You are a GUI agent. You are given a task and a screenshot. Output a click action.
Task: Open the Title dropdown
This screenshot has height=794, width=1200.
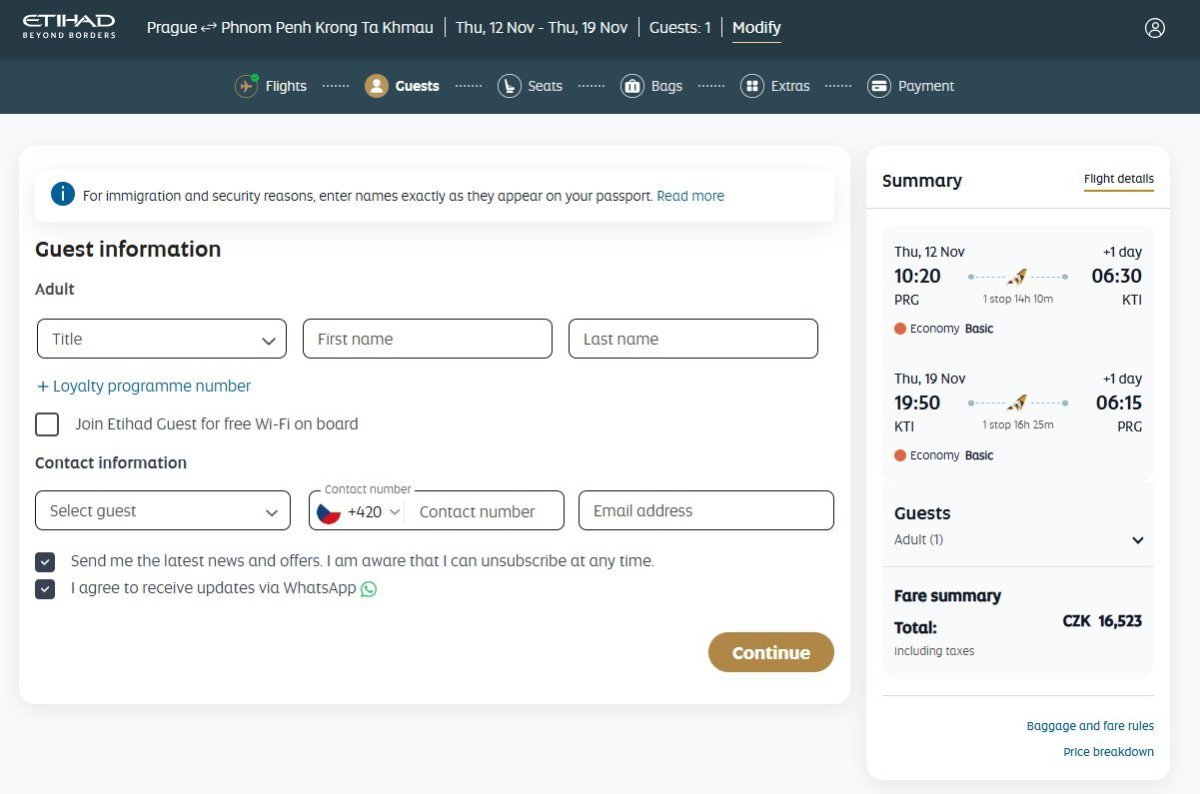click(162, 339)
